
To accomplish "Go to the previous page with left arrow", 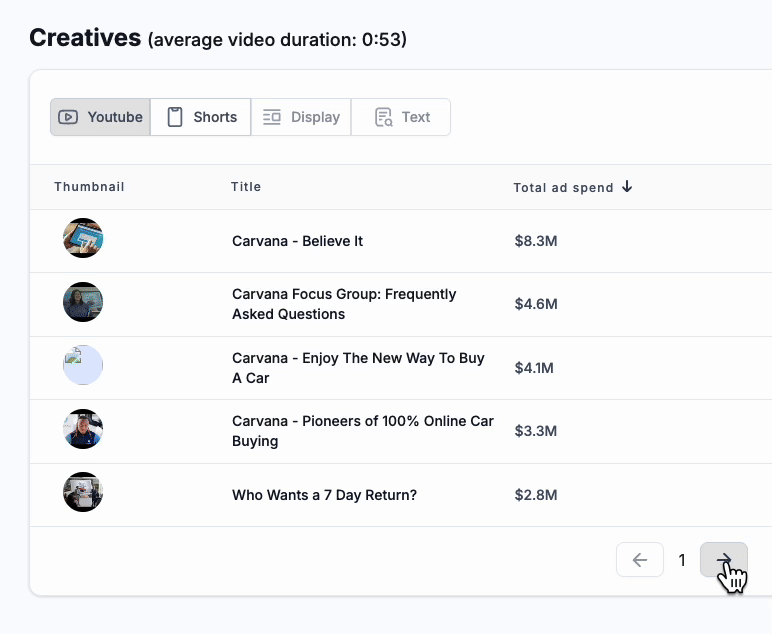I will (x=640, y=560).
